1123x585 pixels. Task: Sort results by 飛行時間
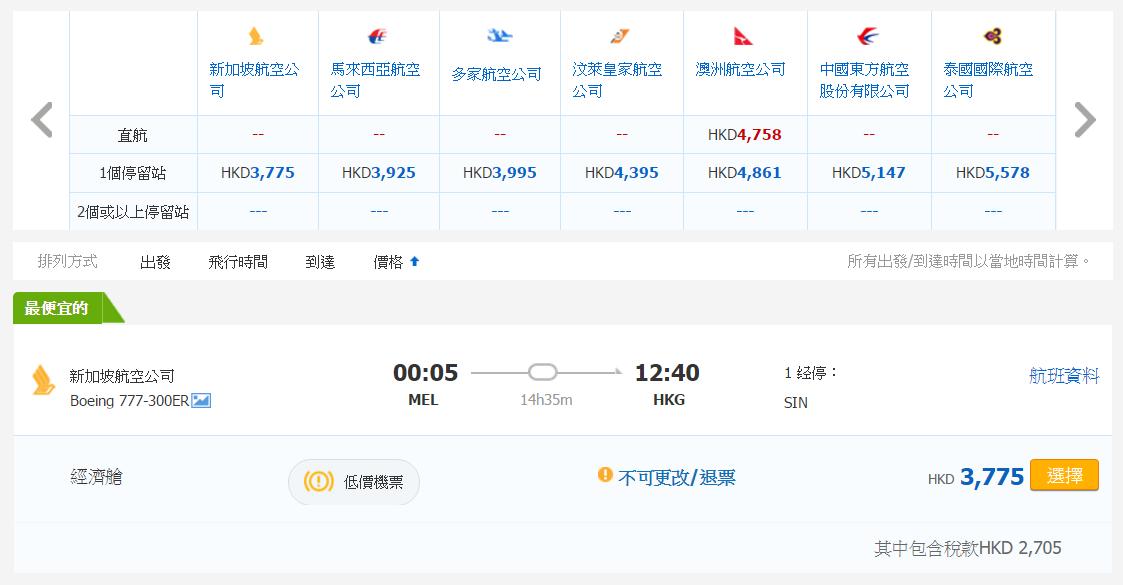tap(238, 262)
